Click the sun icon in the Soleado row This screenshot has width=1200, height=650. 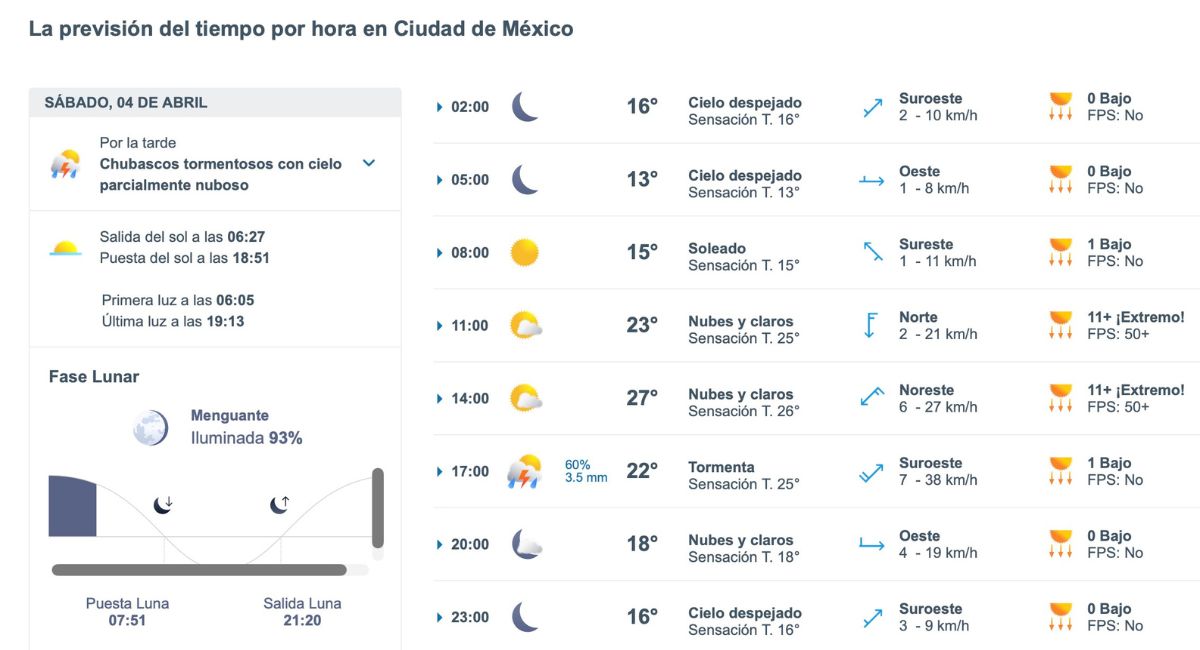point(524,253)
